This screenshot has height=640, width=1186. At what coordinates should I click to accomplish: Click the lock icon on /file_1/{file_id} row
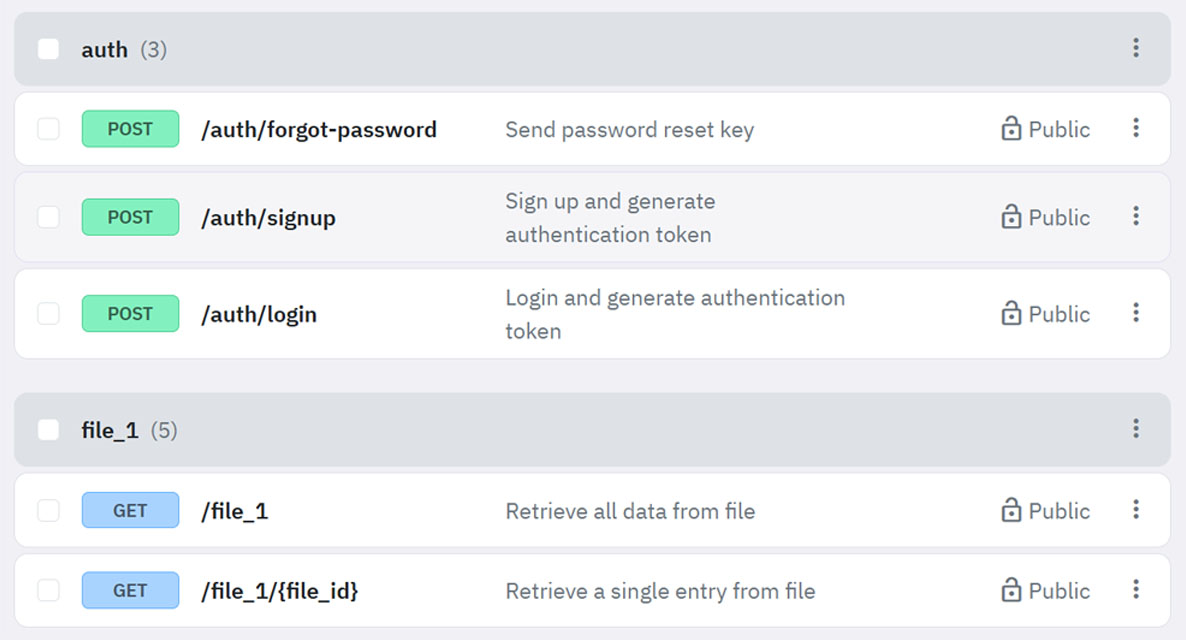pos(1010,590)
